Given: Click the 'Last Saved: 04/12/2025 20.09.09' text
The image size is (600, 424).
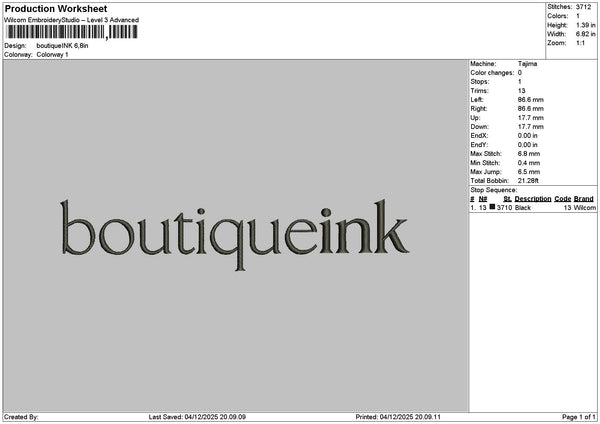Looking at the screenshot, I should pyautogui.click(x=197, y=417).
